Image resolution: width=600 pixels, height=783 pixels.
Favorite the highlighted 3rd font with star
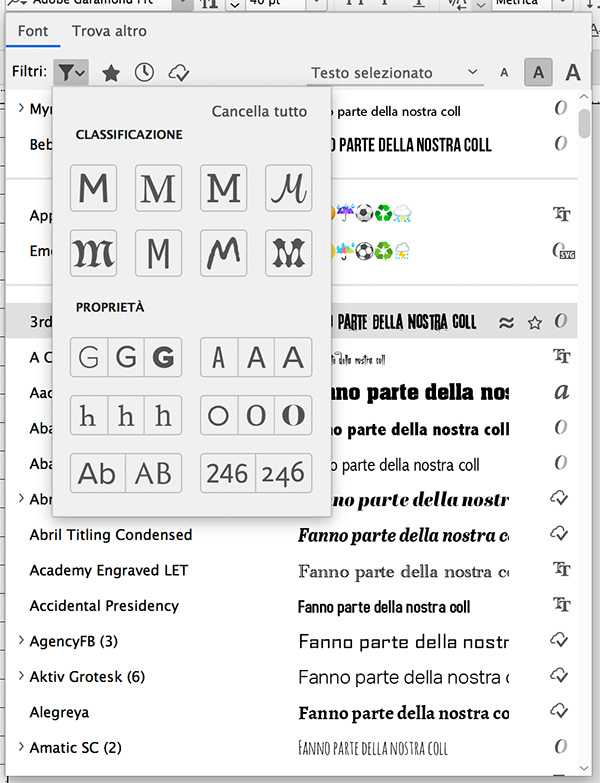pyautogui.click(x=535, y=323)
